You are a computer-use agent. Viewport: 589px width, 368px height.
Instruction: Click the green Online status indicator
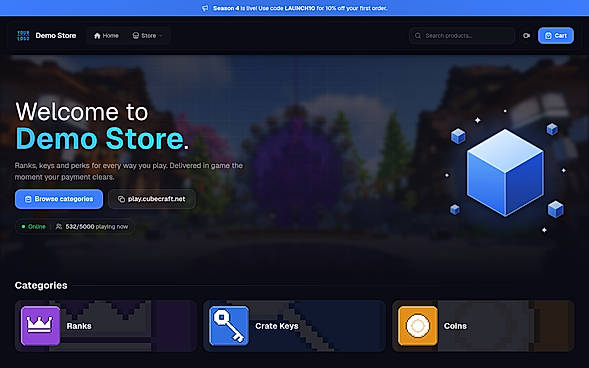pyautogui.click(x=34, y=226)
